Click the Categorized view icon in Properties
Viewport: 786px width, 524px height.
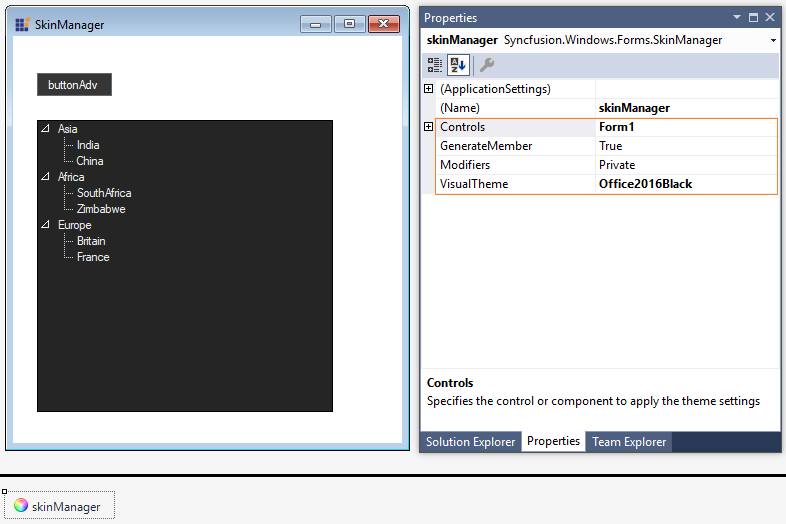(435, 65)
